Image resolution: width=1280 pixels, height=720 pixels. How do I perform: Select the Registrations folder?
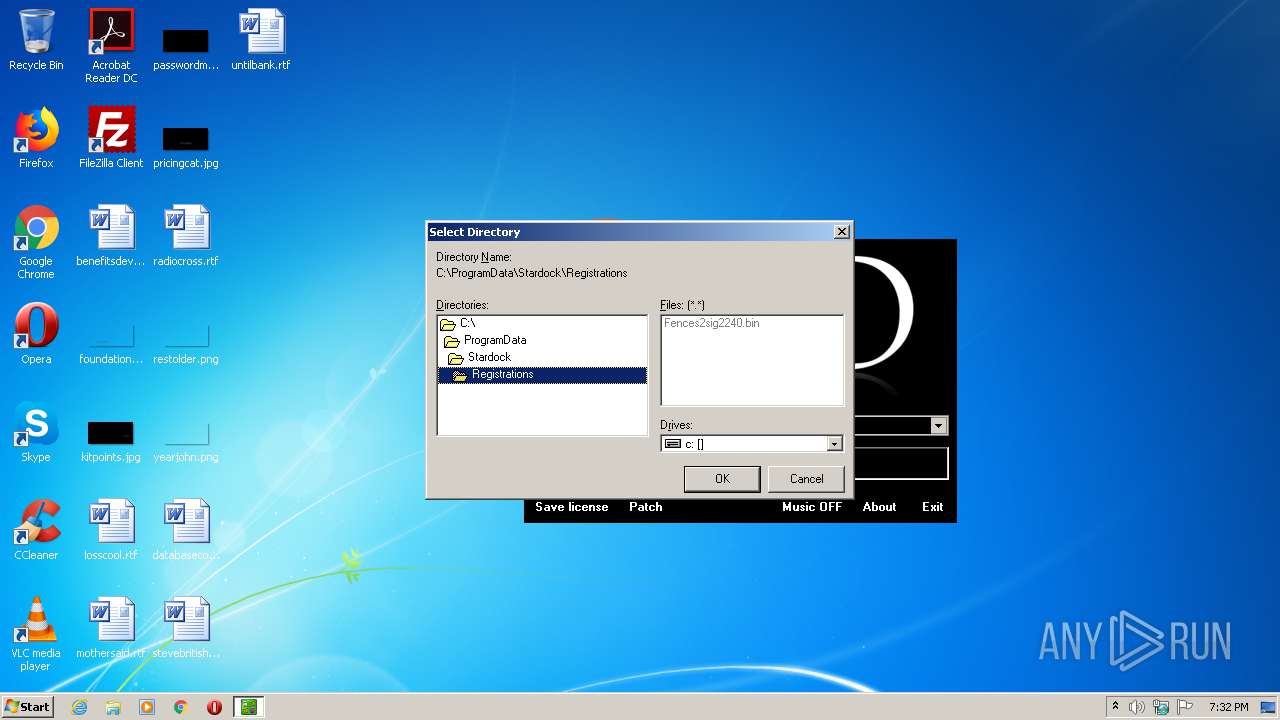(542, 374)
